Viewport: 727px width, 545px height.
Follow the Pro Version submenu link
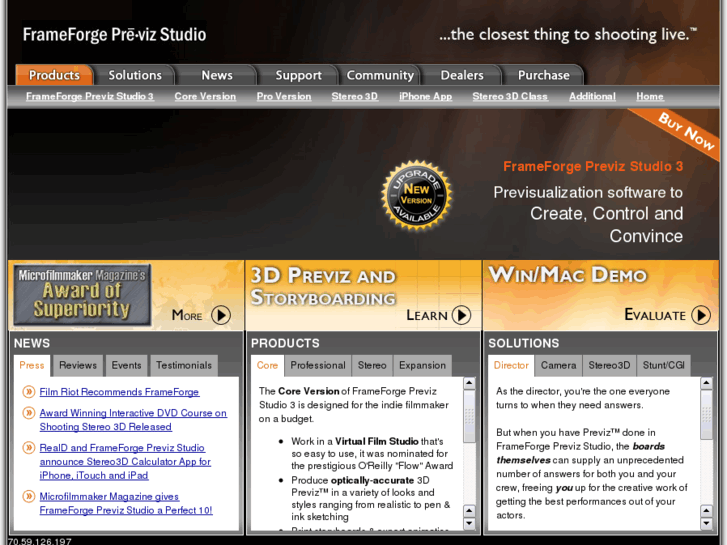(x=284, y=96)
